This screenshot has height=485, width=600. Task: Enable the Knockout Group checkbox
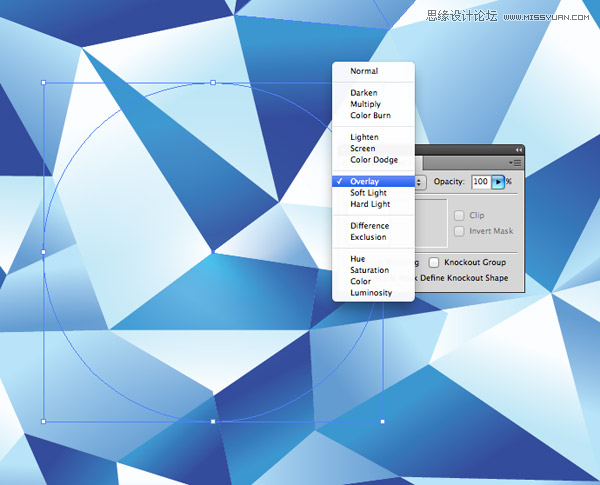(434, 262)
